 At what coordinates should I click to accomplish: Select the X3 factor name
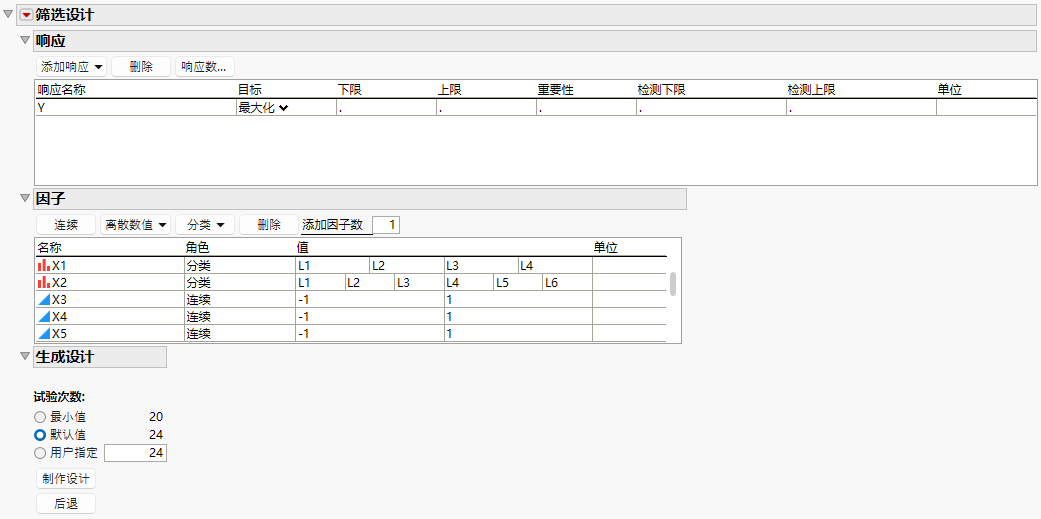pyautogui.click(x=60, y=300)
